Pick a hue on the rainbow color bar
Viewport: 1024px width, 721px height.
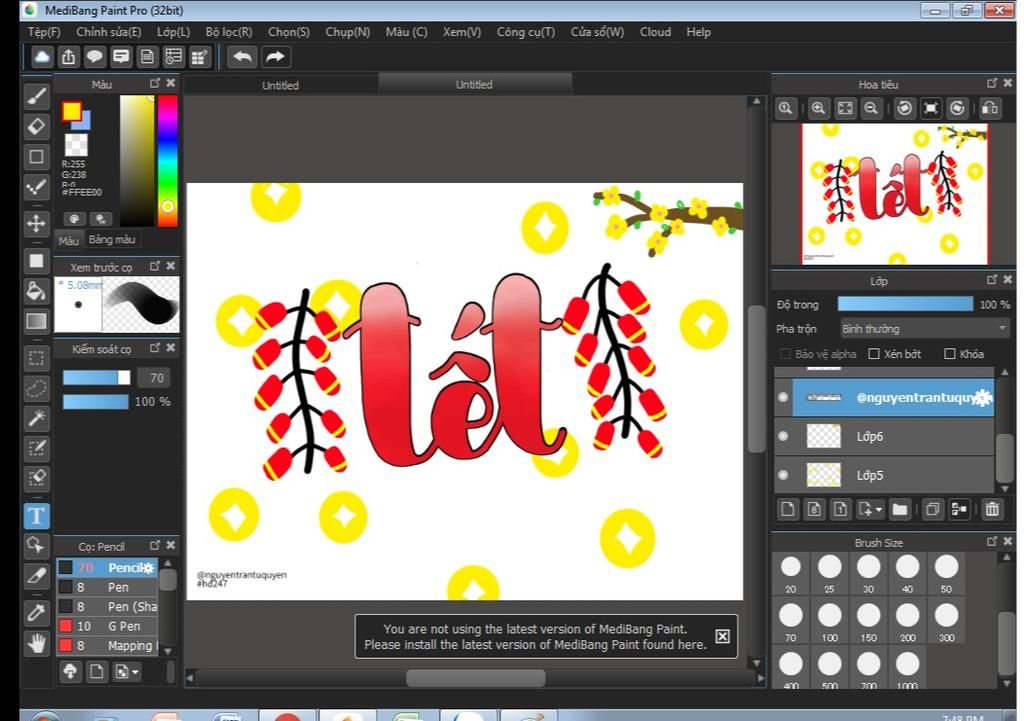tap(167, 161)
